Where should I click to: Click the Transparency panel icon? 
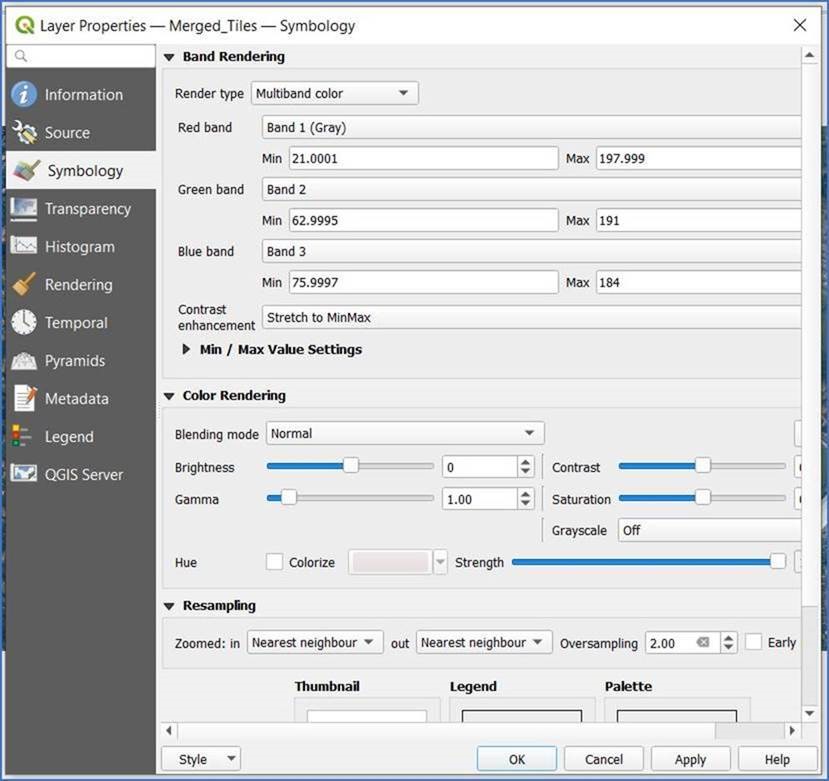click(24, 209)
